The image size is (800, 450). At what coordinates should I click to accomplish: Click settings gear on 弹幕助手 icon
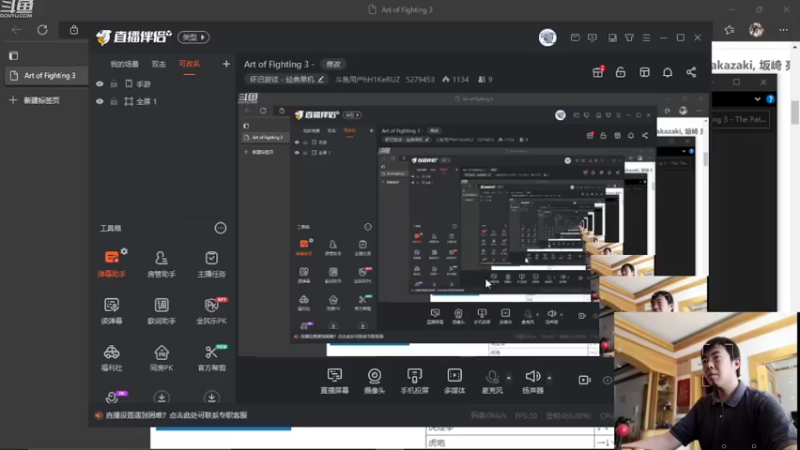click(124, 251)
